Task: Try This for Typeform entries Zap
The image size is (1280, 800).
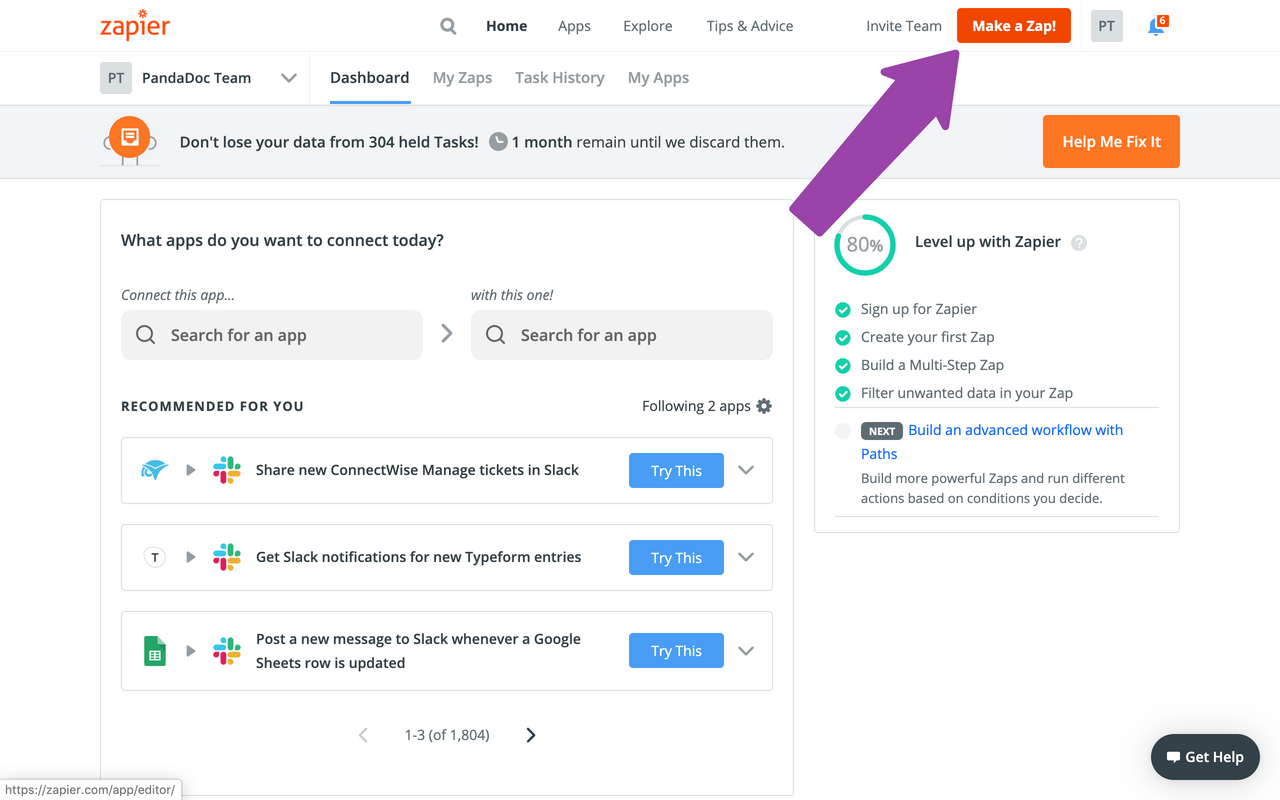Action: 676,557
